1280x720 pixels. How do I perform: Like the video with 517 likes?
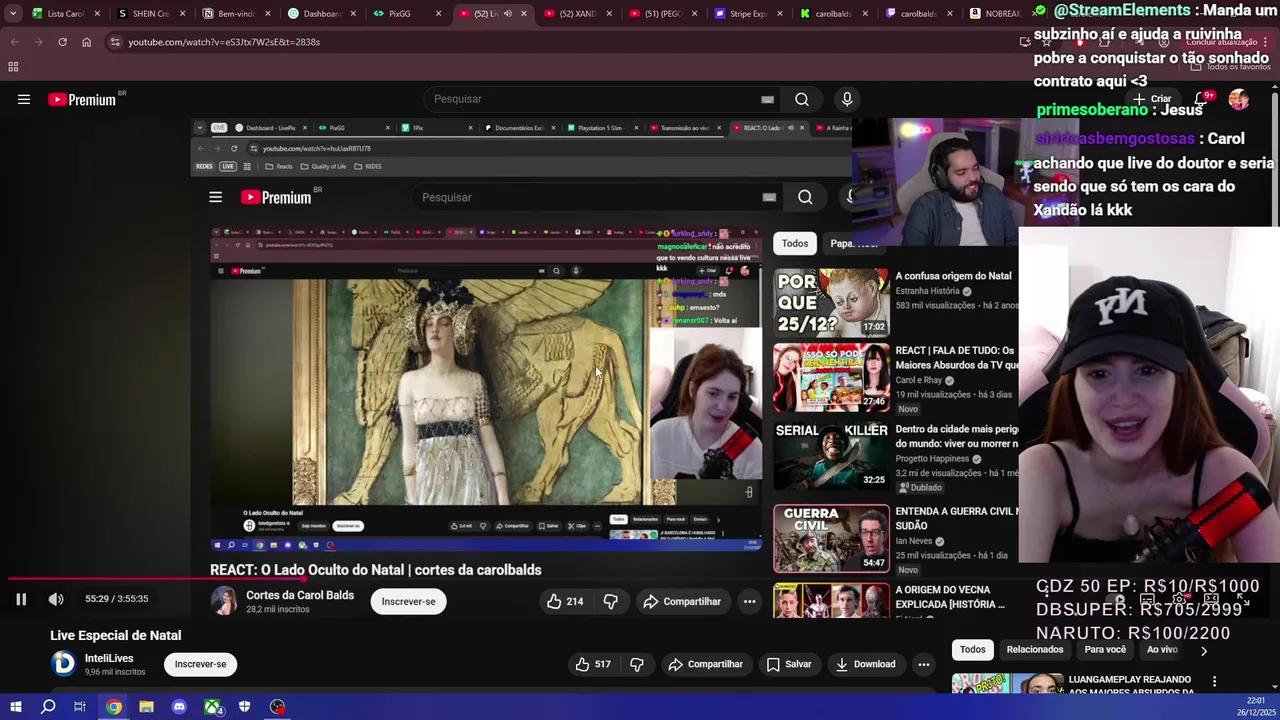593,664
